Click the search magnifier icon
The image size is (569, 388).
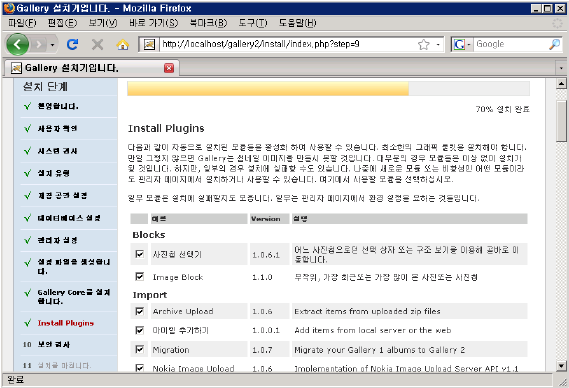coord(554,44)
